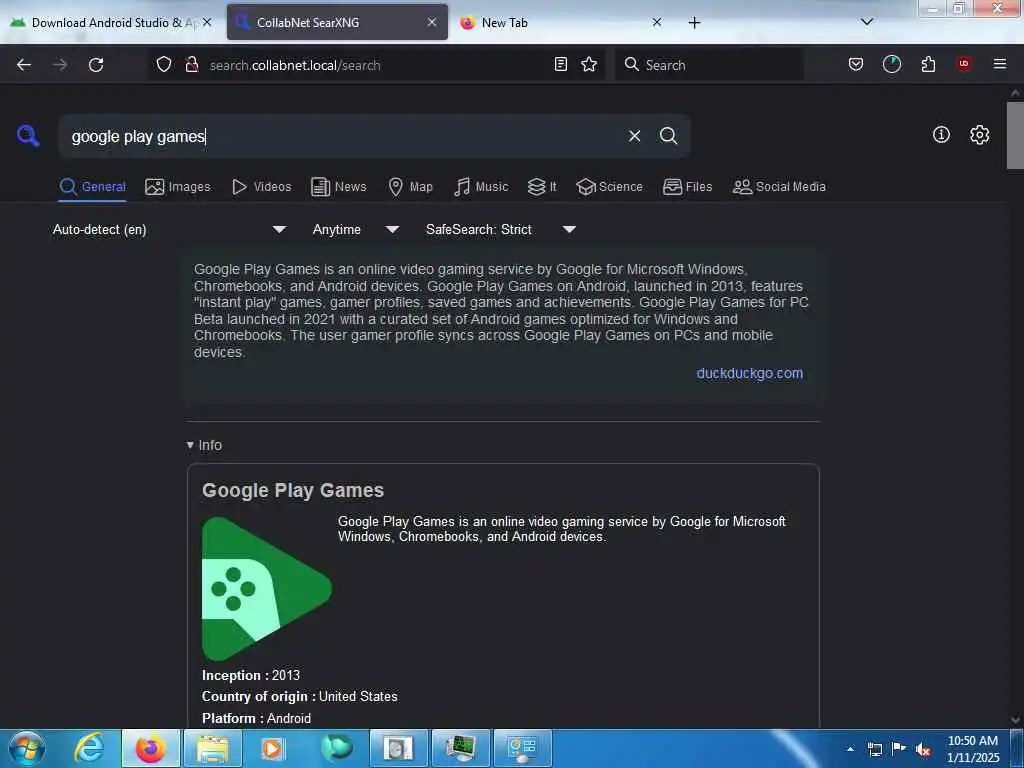Open the SearXNG About info icon
The image size is (1024, 768).
point(941,135)
